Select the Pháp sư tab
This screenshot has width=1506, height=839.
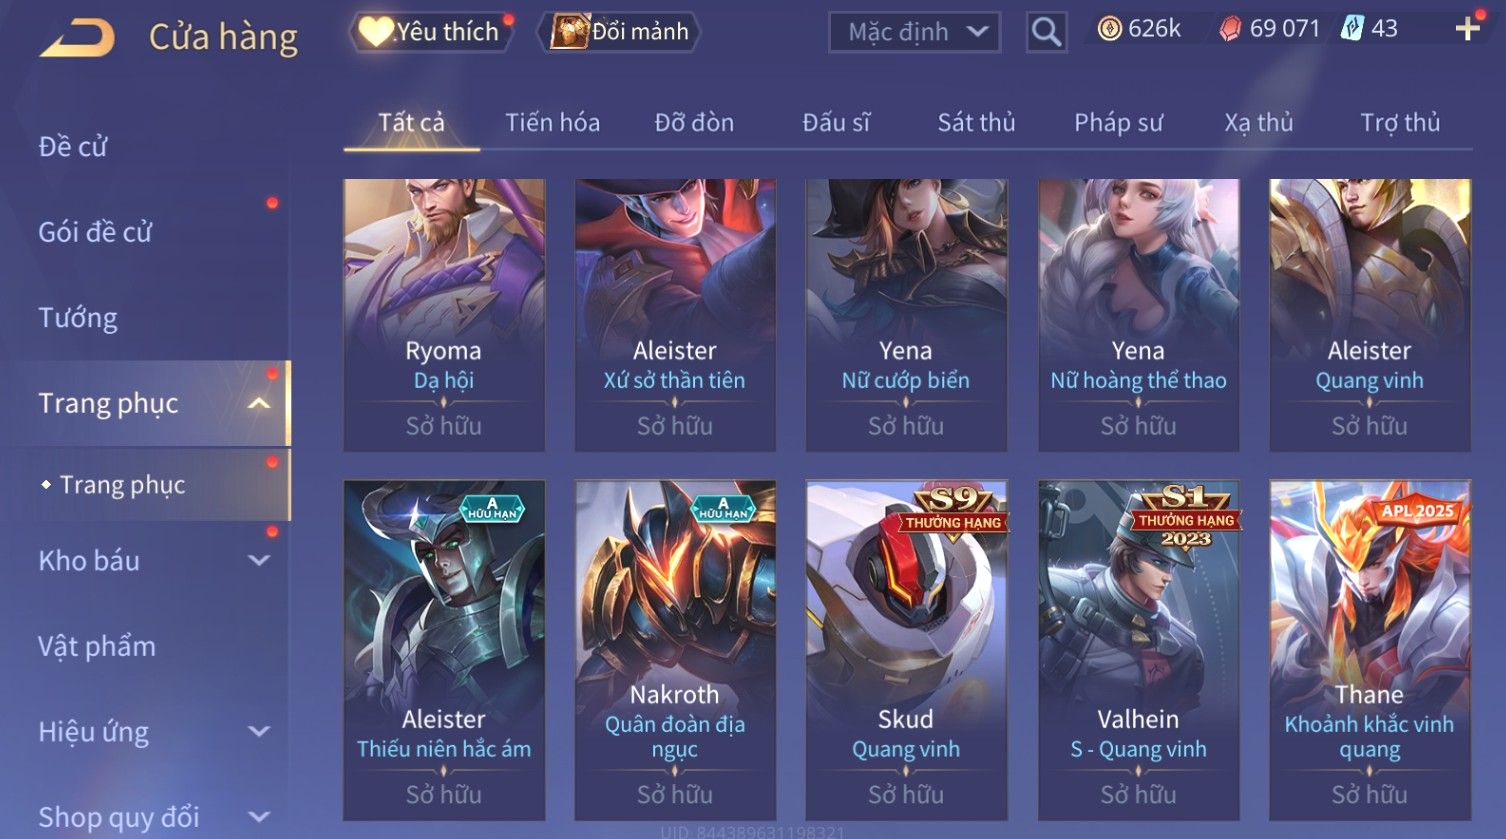pos(1118,123)
